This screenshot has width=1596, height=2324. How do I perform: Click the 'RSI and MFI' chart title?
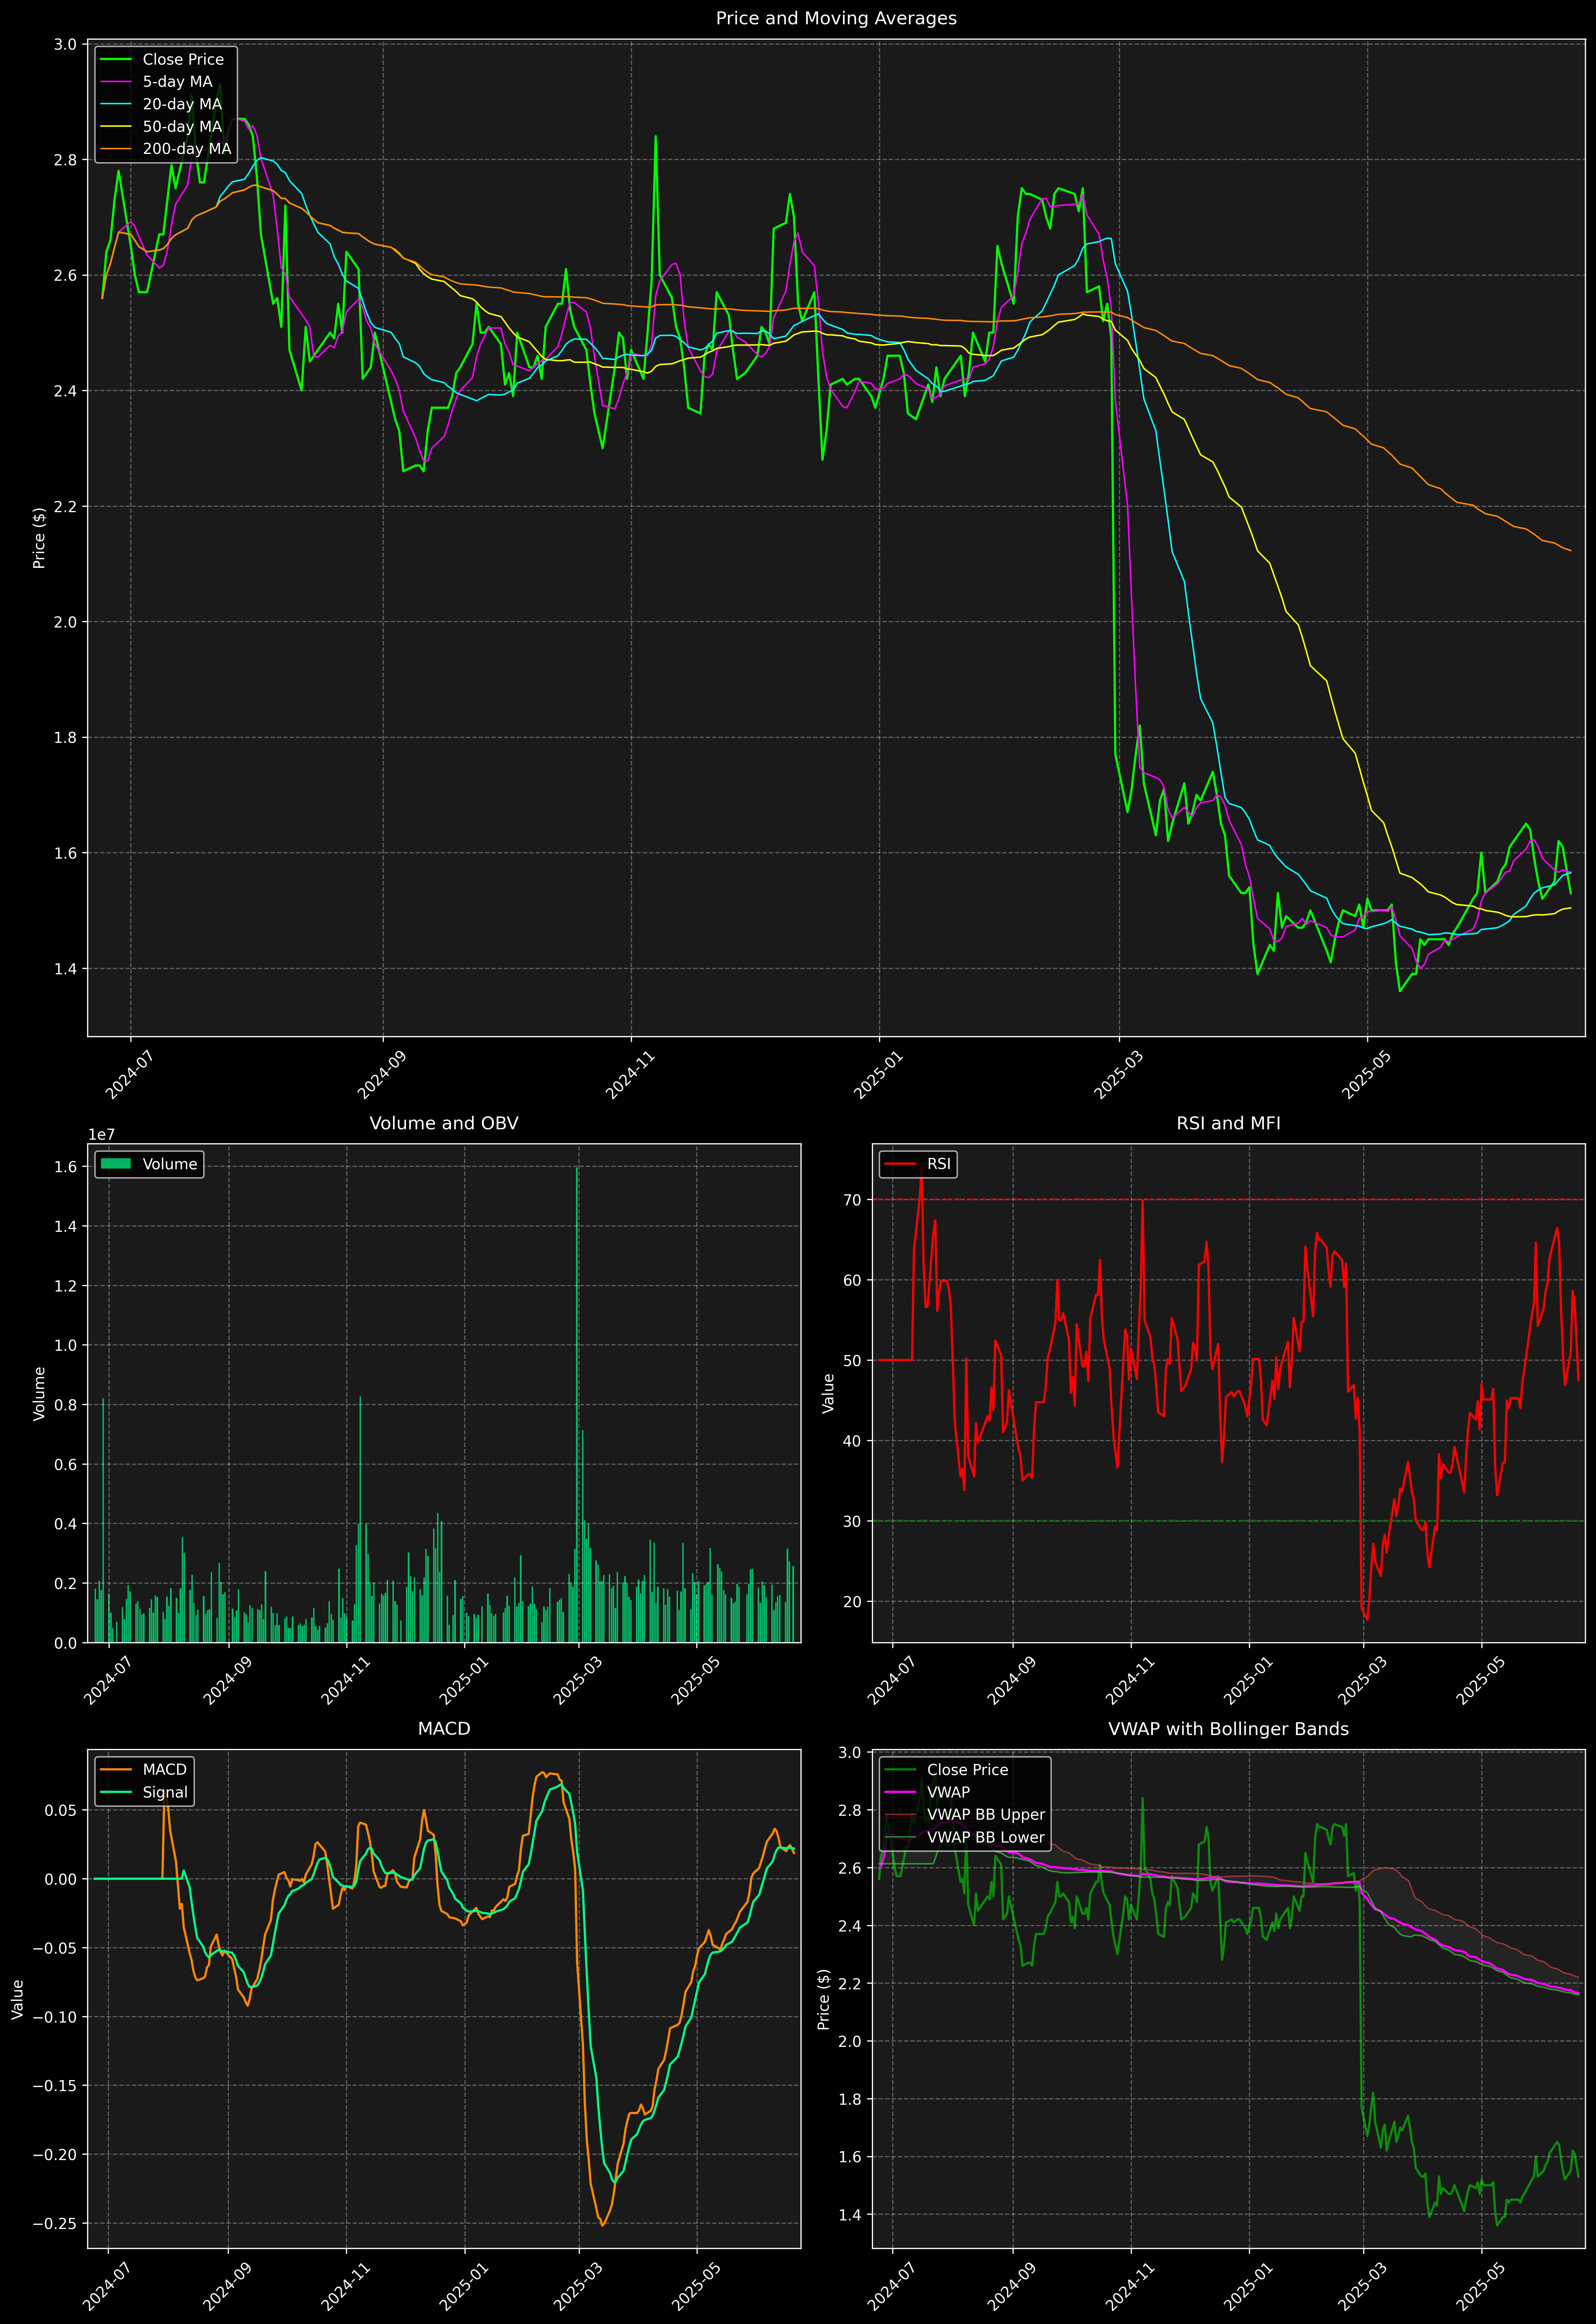point(1228,1123)
